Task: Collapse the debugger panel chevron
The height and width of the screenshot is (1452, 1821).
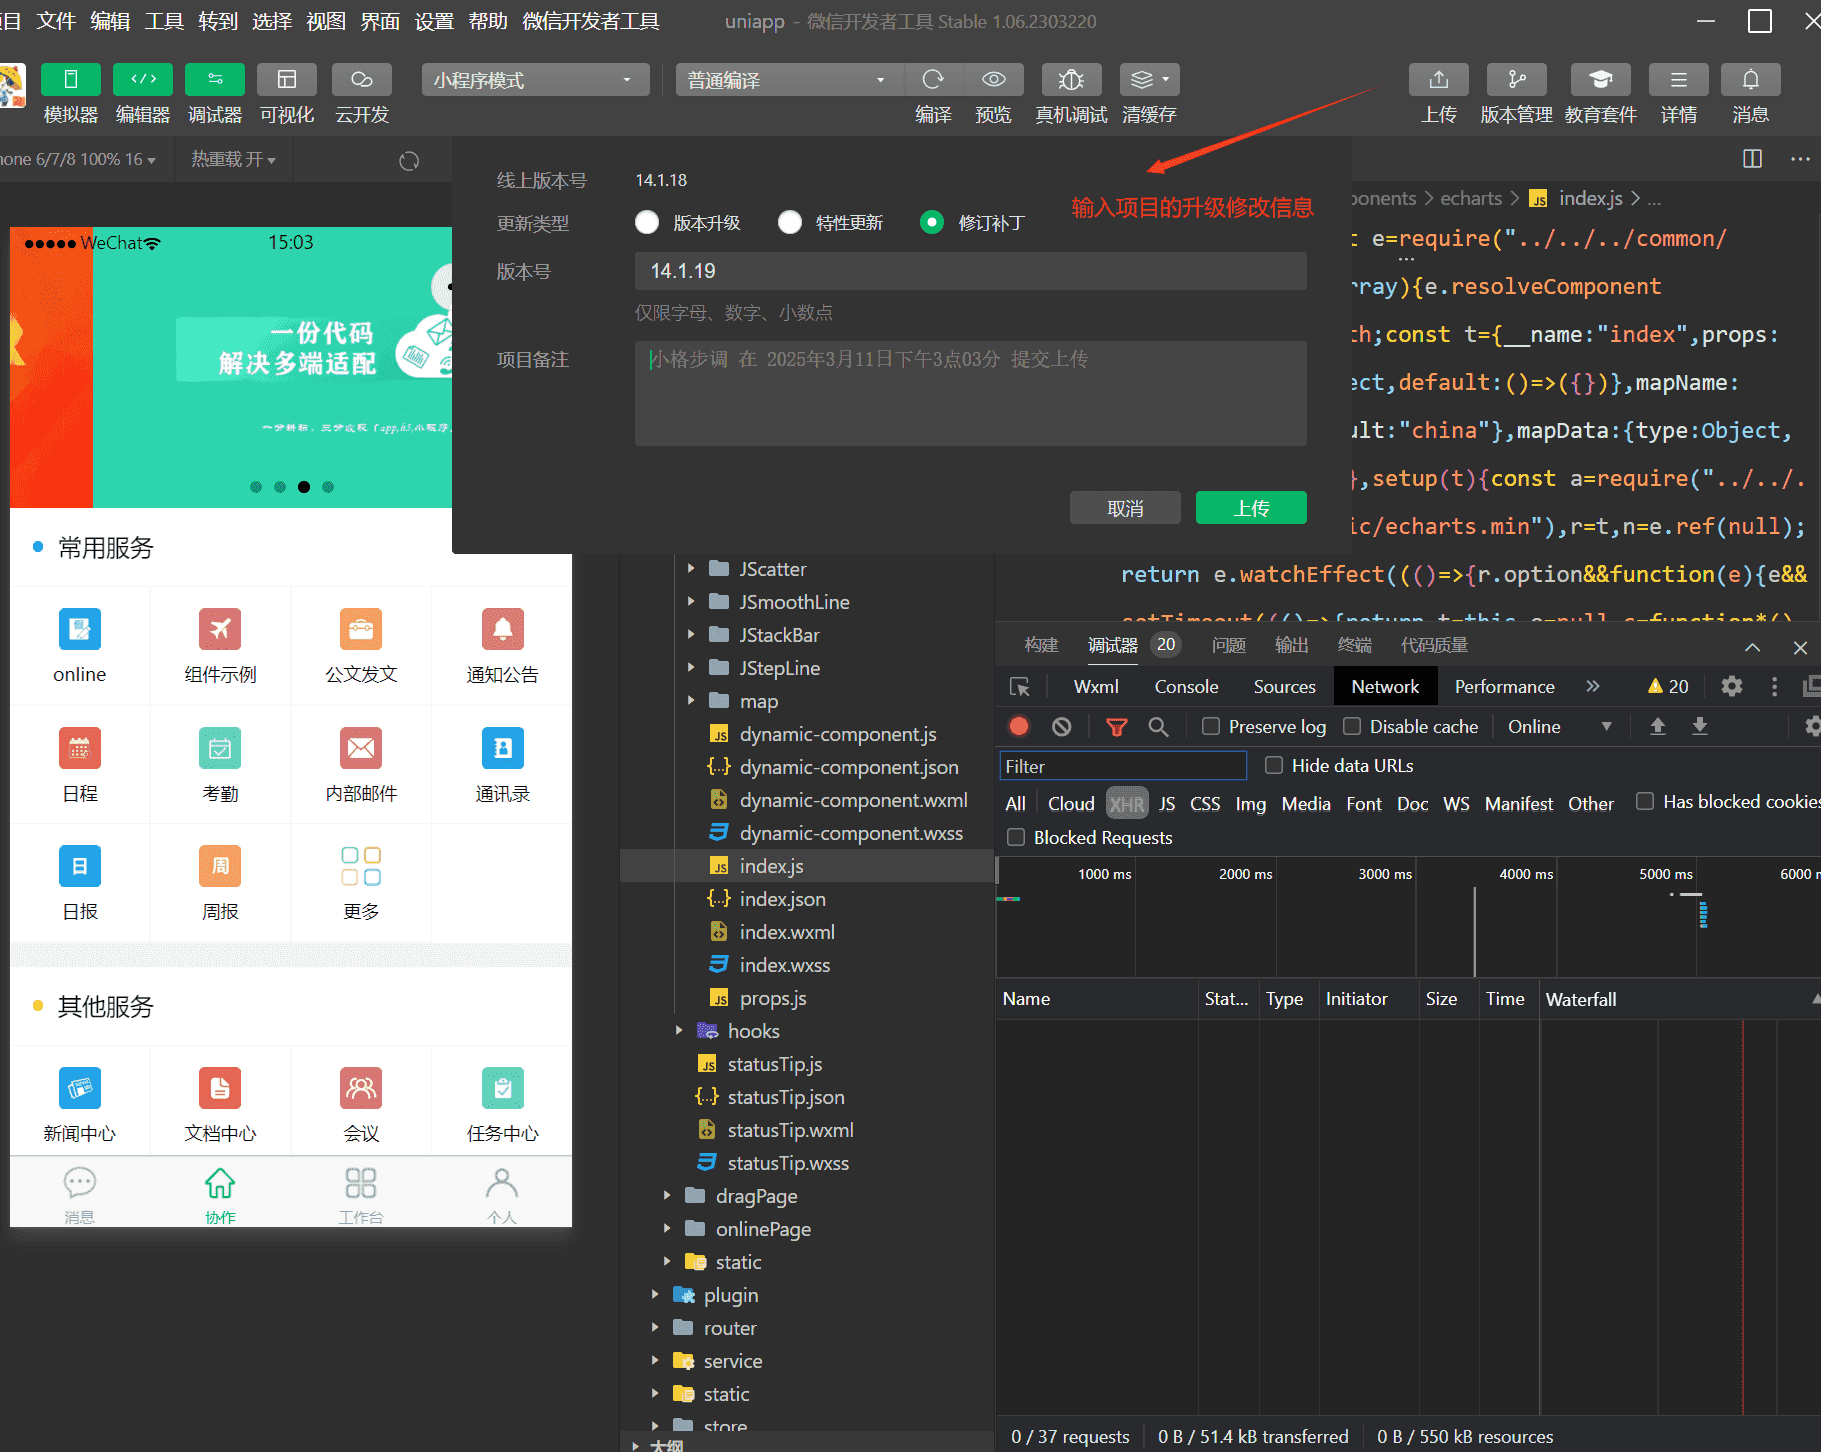Action: 1752,647
